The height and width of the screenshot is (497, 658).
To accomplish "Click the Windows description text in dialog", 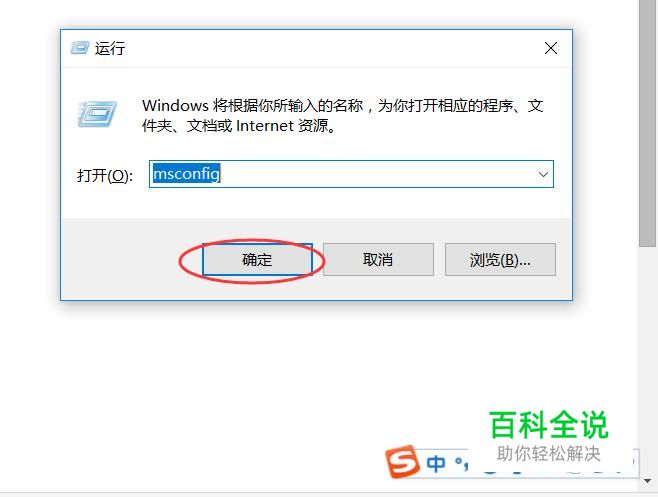I will (x=343, y=115).
